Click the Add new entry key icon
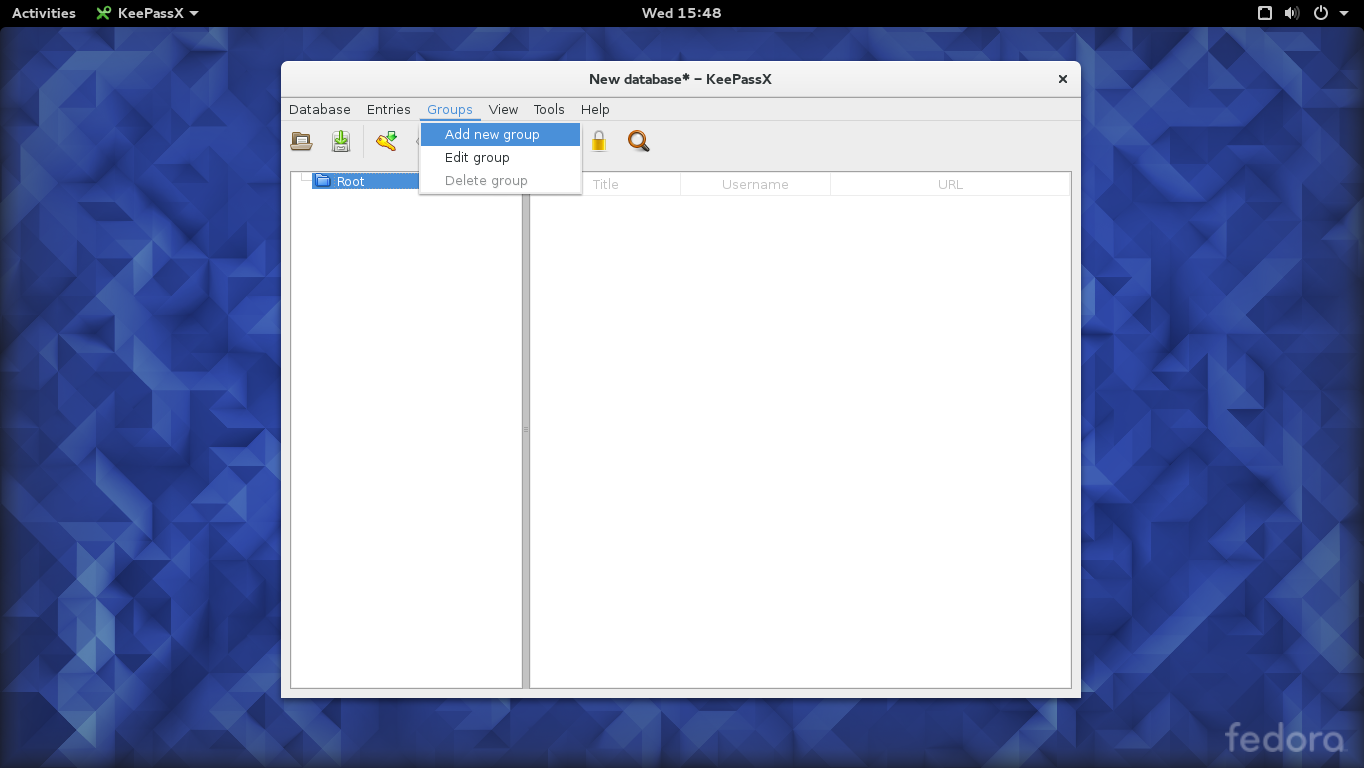The height and width of the screenshot is (768, 1364). tap(386, 141)
